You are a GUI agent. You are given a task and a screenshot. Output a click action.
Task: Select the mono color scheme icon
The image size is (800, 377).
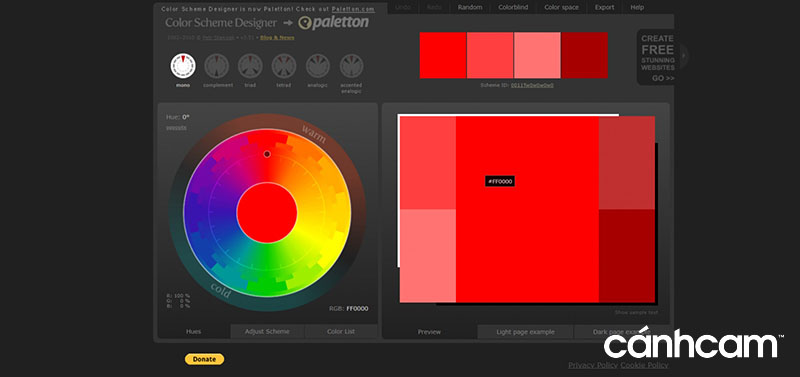[183, 66]
